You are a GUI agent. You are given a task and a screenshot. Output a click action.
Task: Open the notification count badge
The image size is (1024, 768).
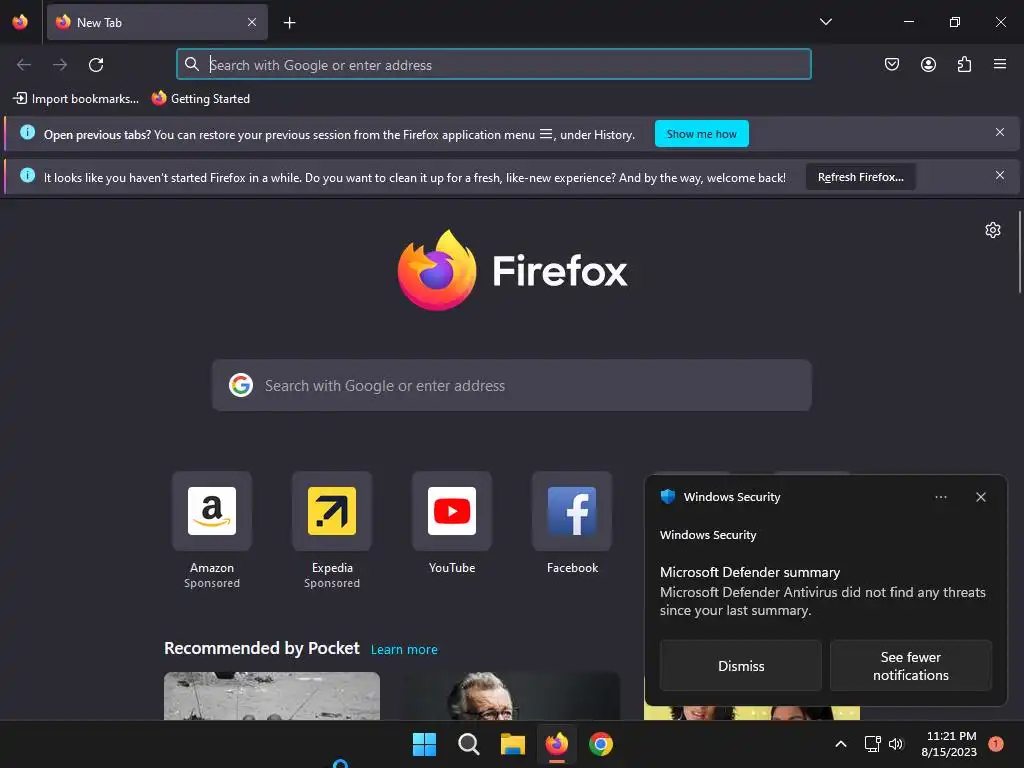click(996, 743)
